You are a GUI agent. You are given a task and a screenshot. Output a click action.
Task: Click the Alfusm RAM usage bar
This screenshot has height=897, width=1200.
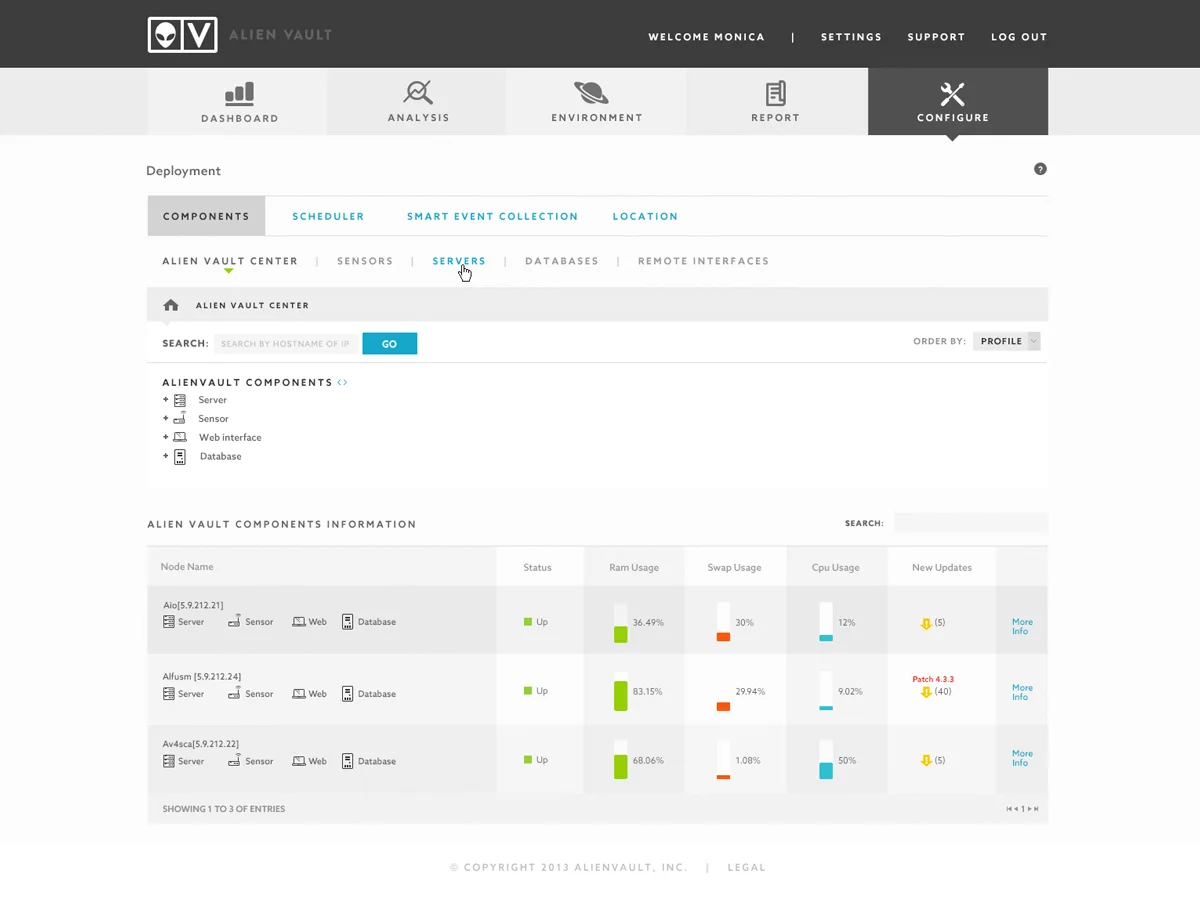click(620, 692)
